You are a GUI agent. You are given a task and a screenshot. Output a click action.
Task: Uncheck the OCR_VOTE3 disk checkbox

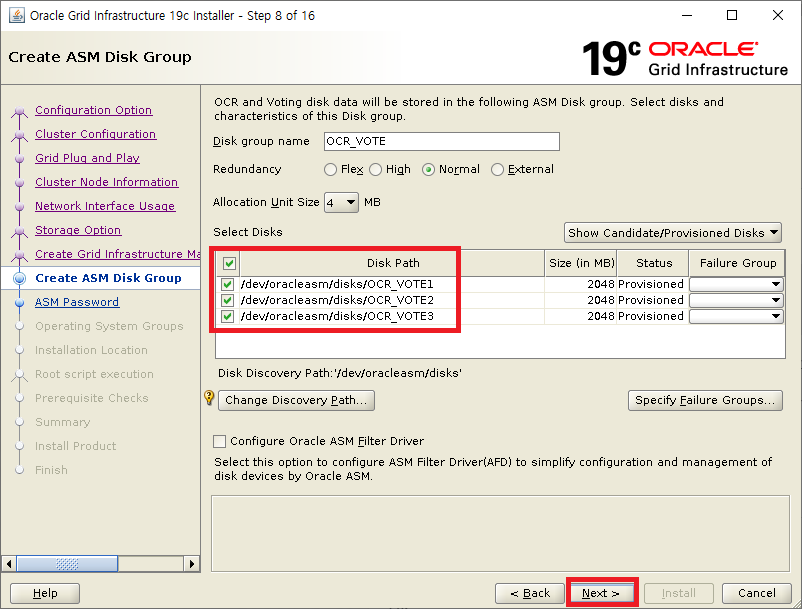227,317
